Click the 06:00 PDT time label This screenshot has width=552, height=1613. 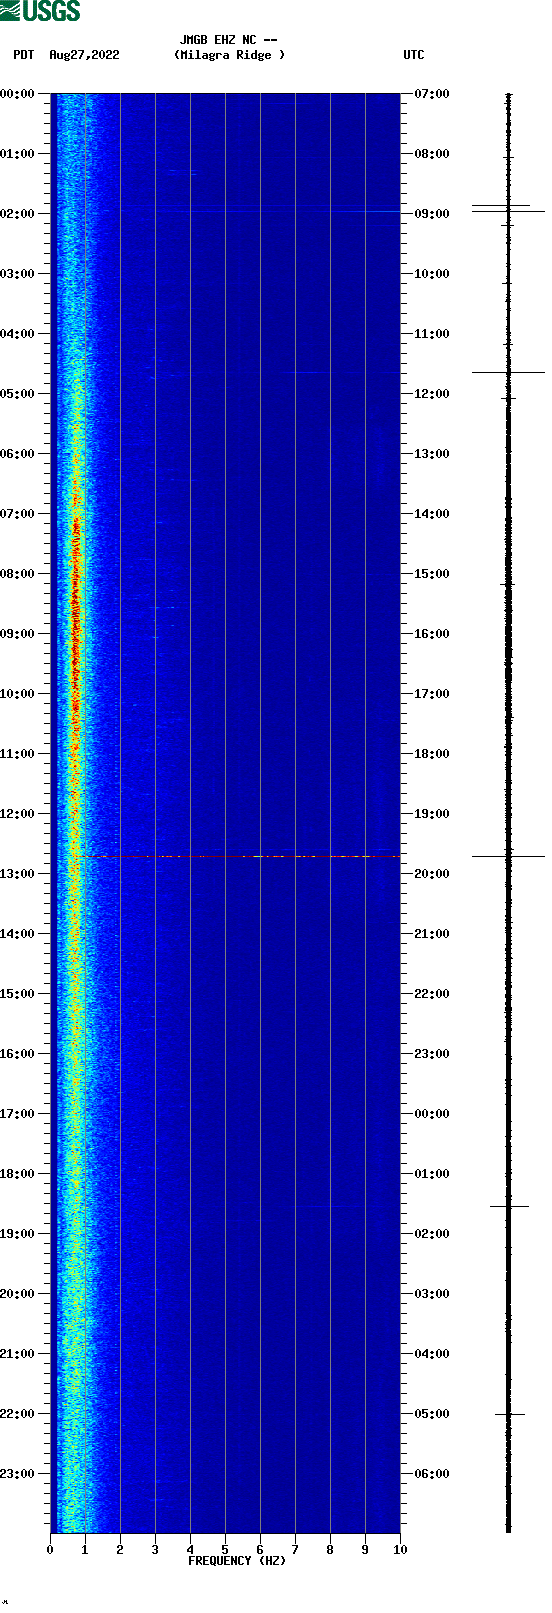[x=18, y=454]
